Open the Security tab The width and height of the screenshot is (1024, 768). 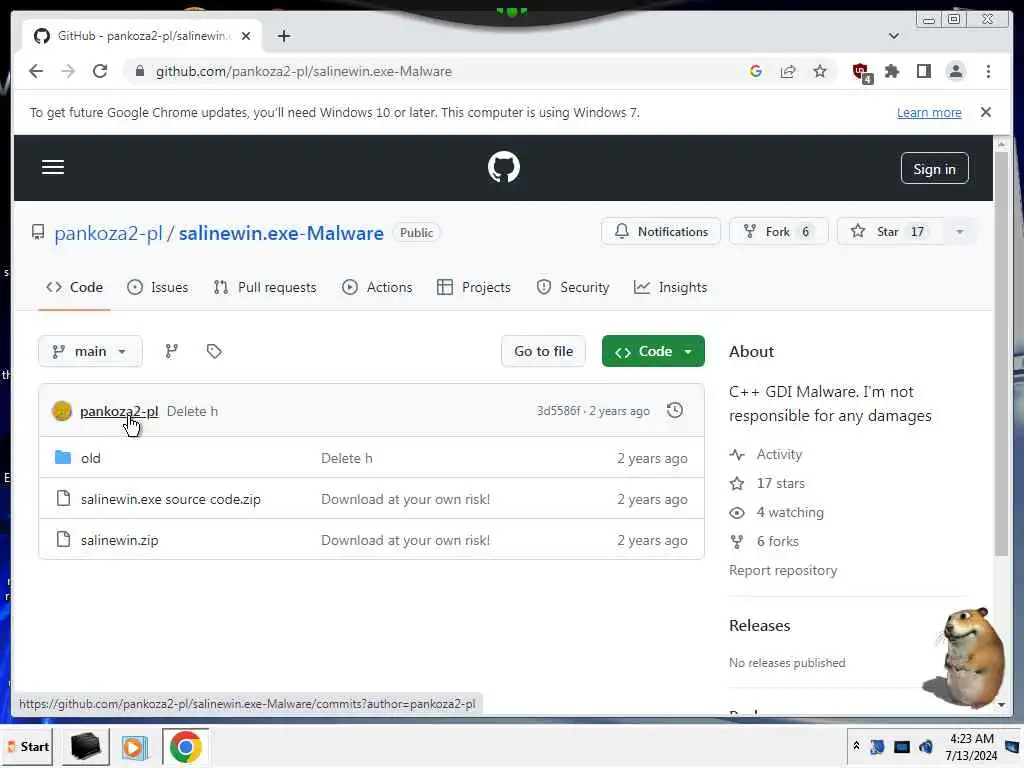tap(573, 287)
